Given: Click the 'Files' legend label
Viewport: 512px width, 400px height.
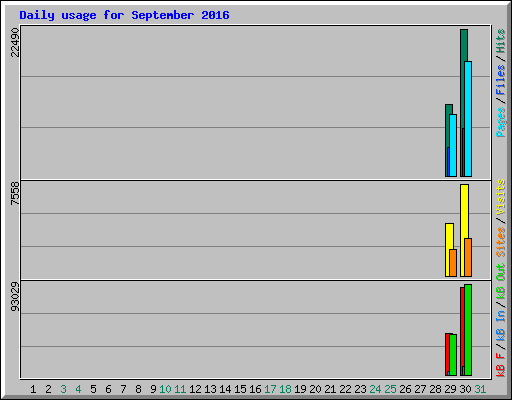Looking at the screenshot, I should [x=501, y=80].
